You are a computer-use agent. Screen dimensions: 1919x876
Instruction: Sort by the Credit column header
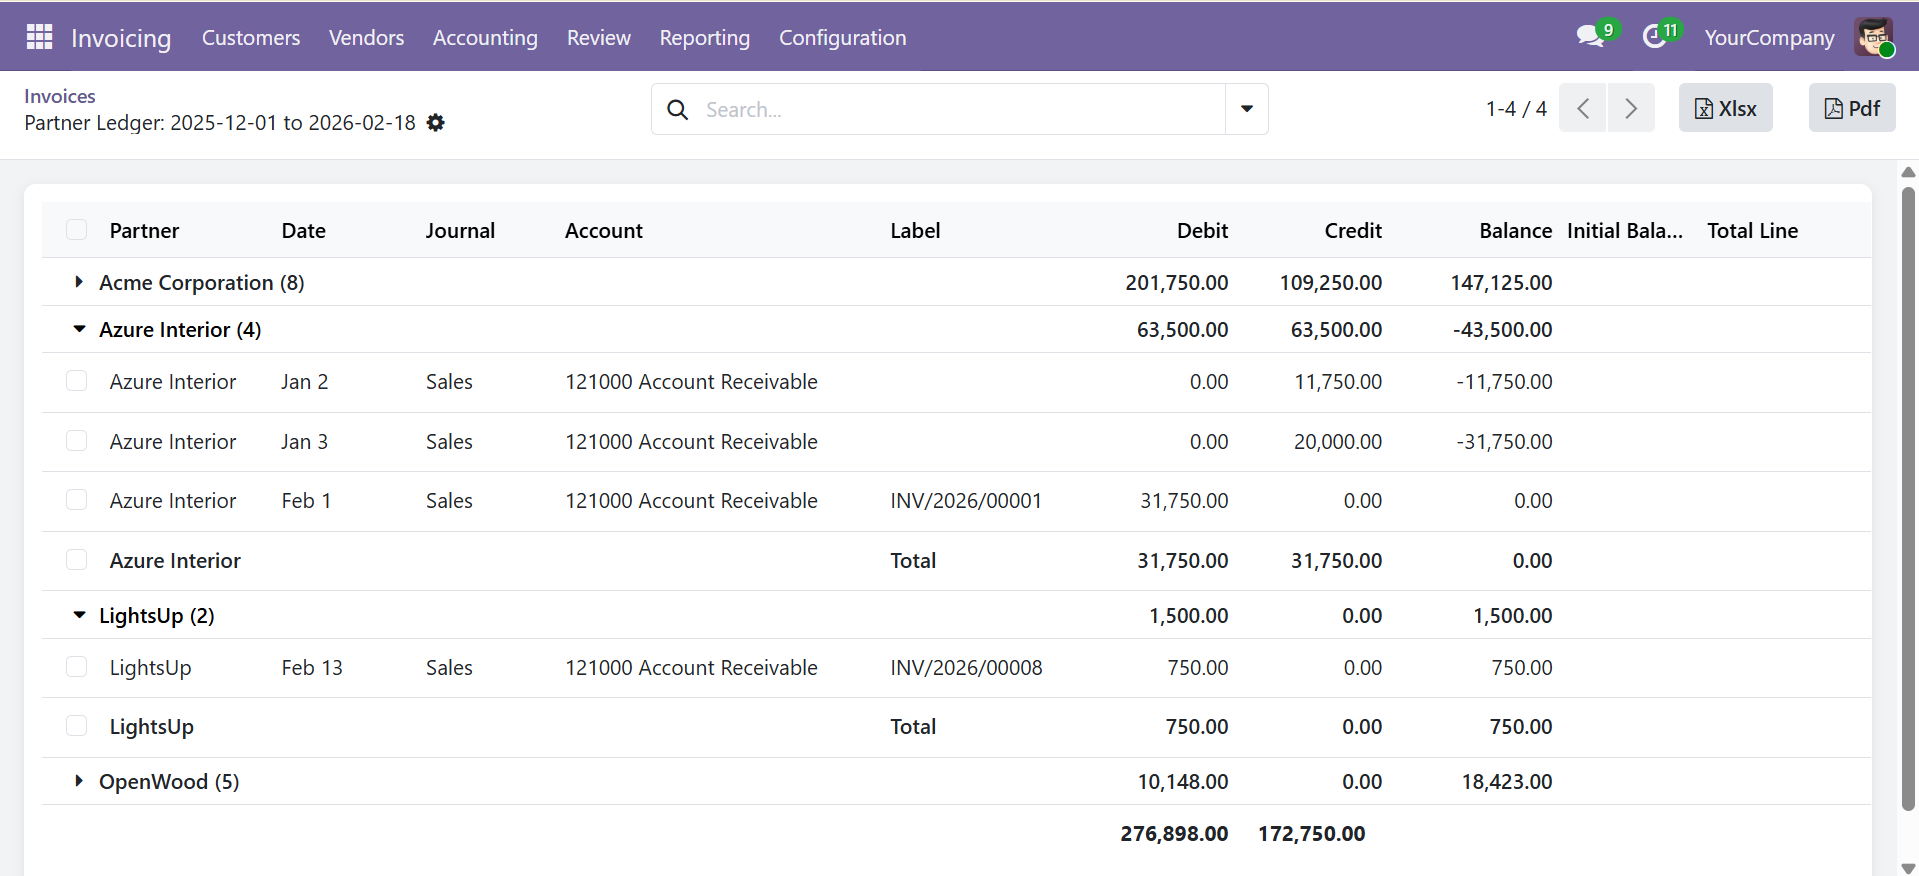point(1353,230)
